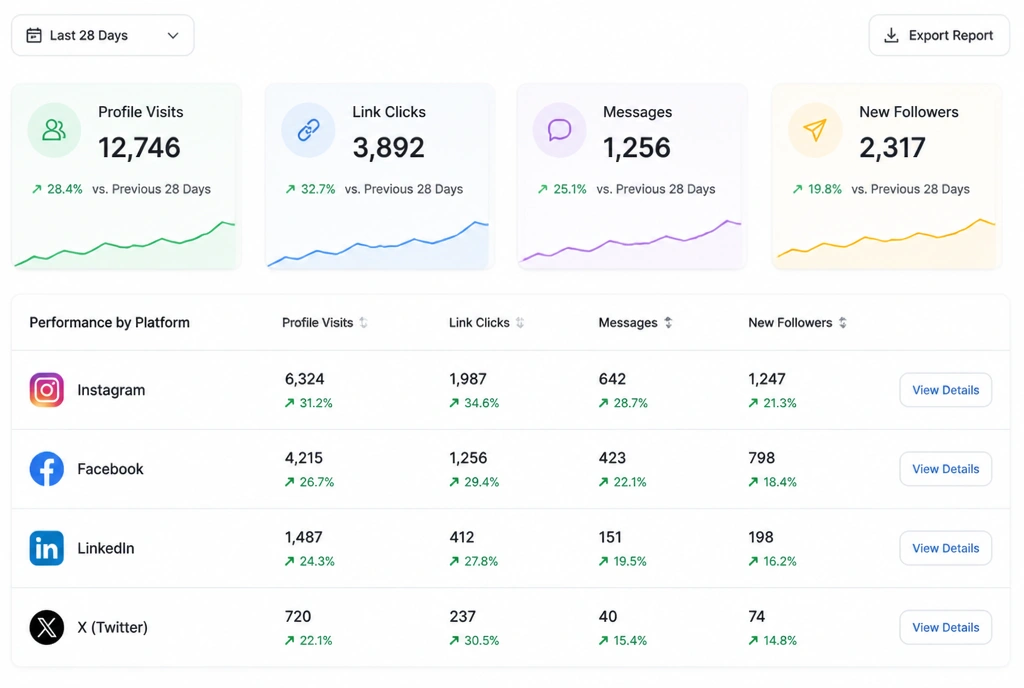Sort table by Messages column
The width and height of the screenshot is (1024, 688).
635,322
